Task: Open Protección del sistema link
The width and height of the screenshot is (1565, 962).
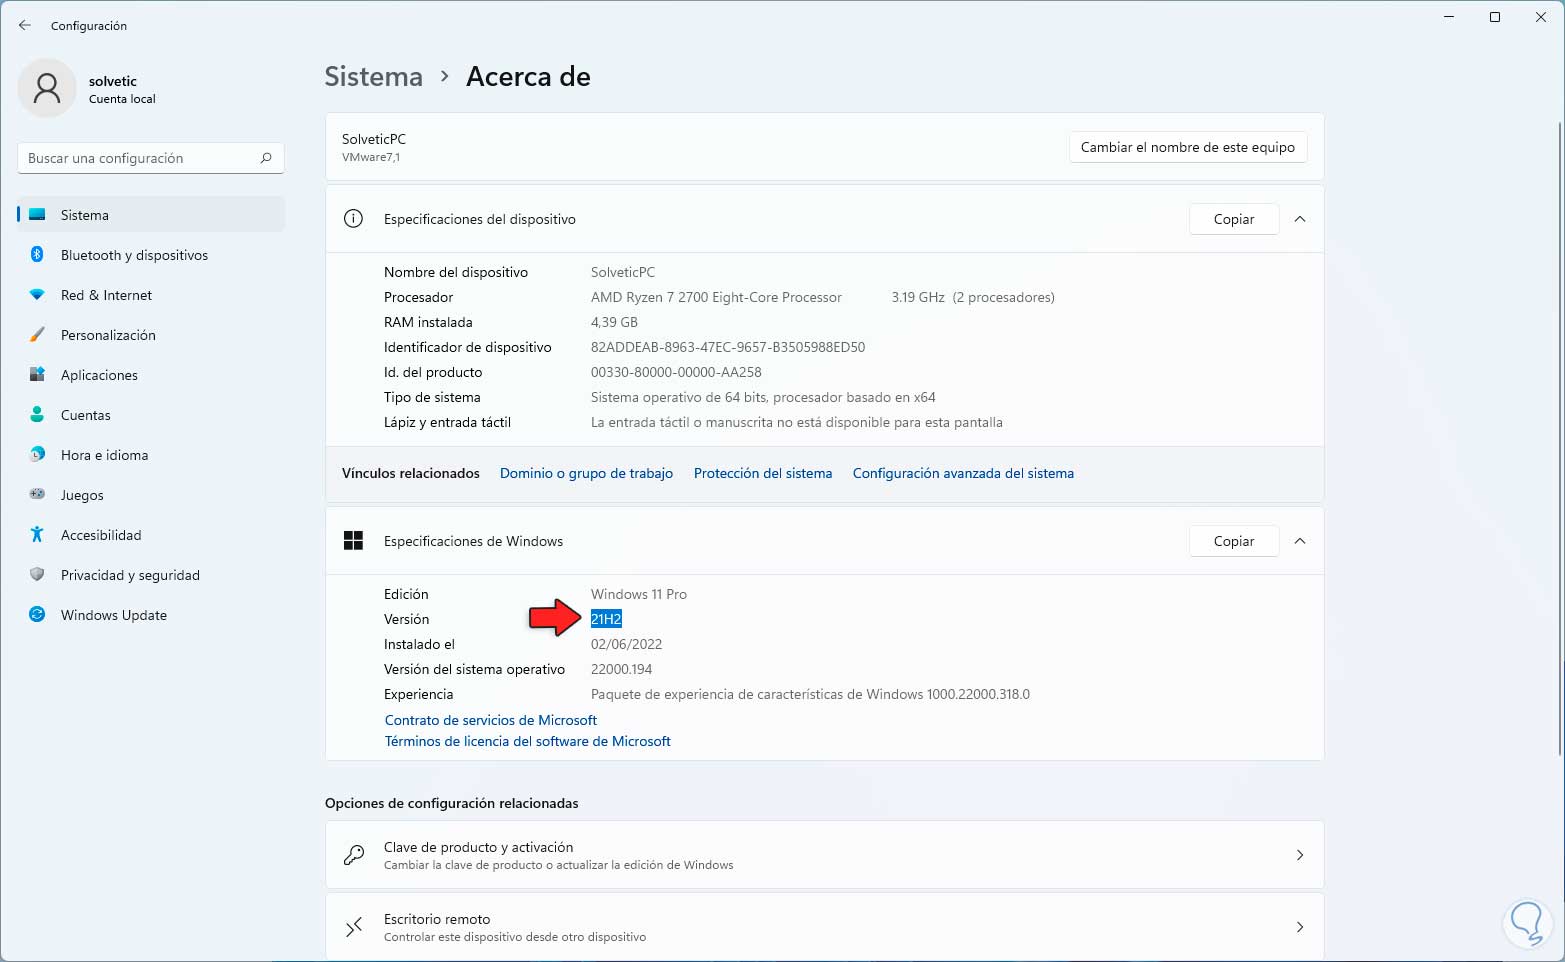Action: [x=763, y=473]
